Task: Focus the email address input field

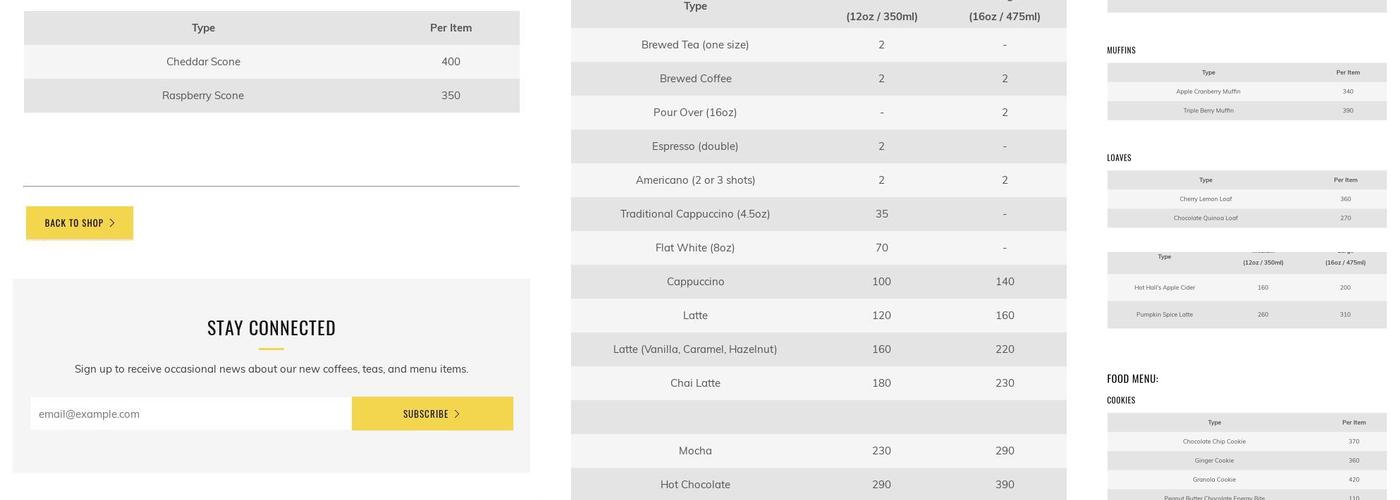Action: coord(191,414)
